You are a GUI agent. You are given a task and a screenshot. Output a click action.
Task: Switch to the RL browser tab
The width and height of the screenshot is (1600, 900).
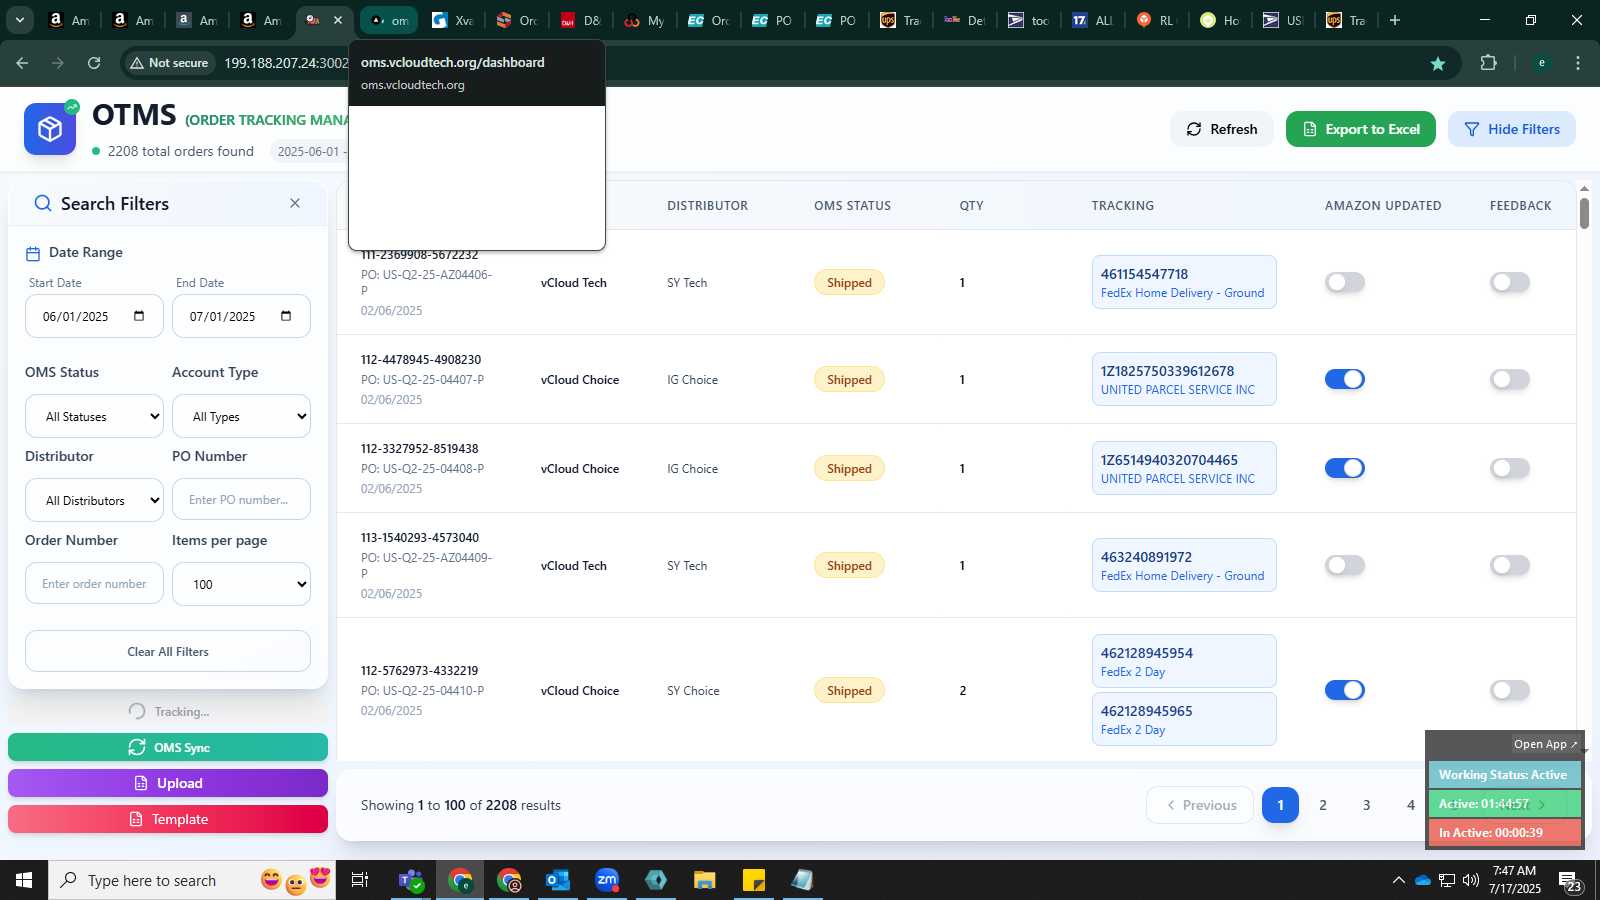[x=1156, y=20]
